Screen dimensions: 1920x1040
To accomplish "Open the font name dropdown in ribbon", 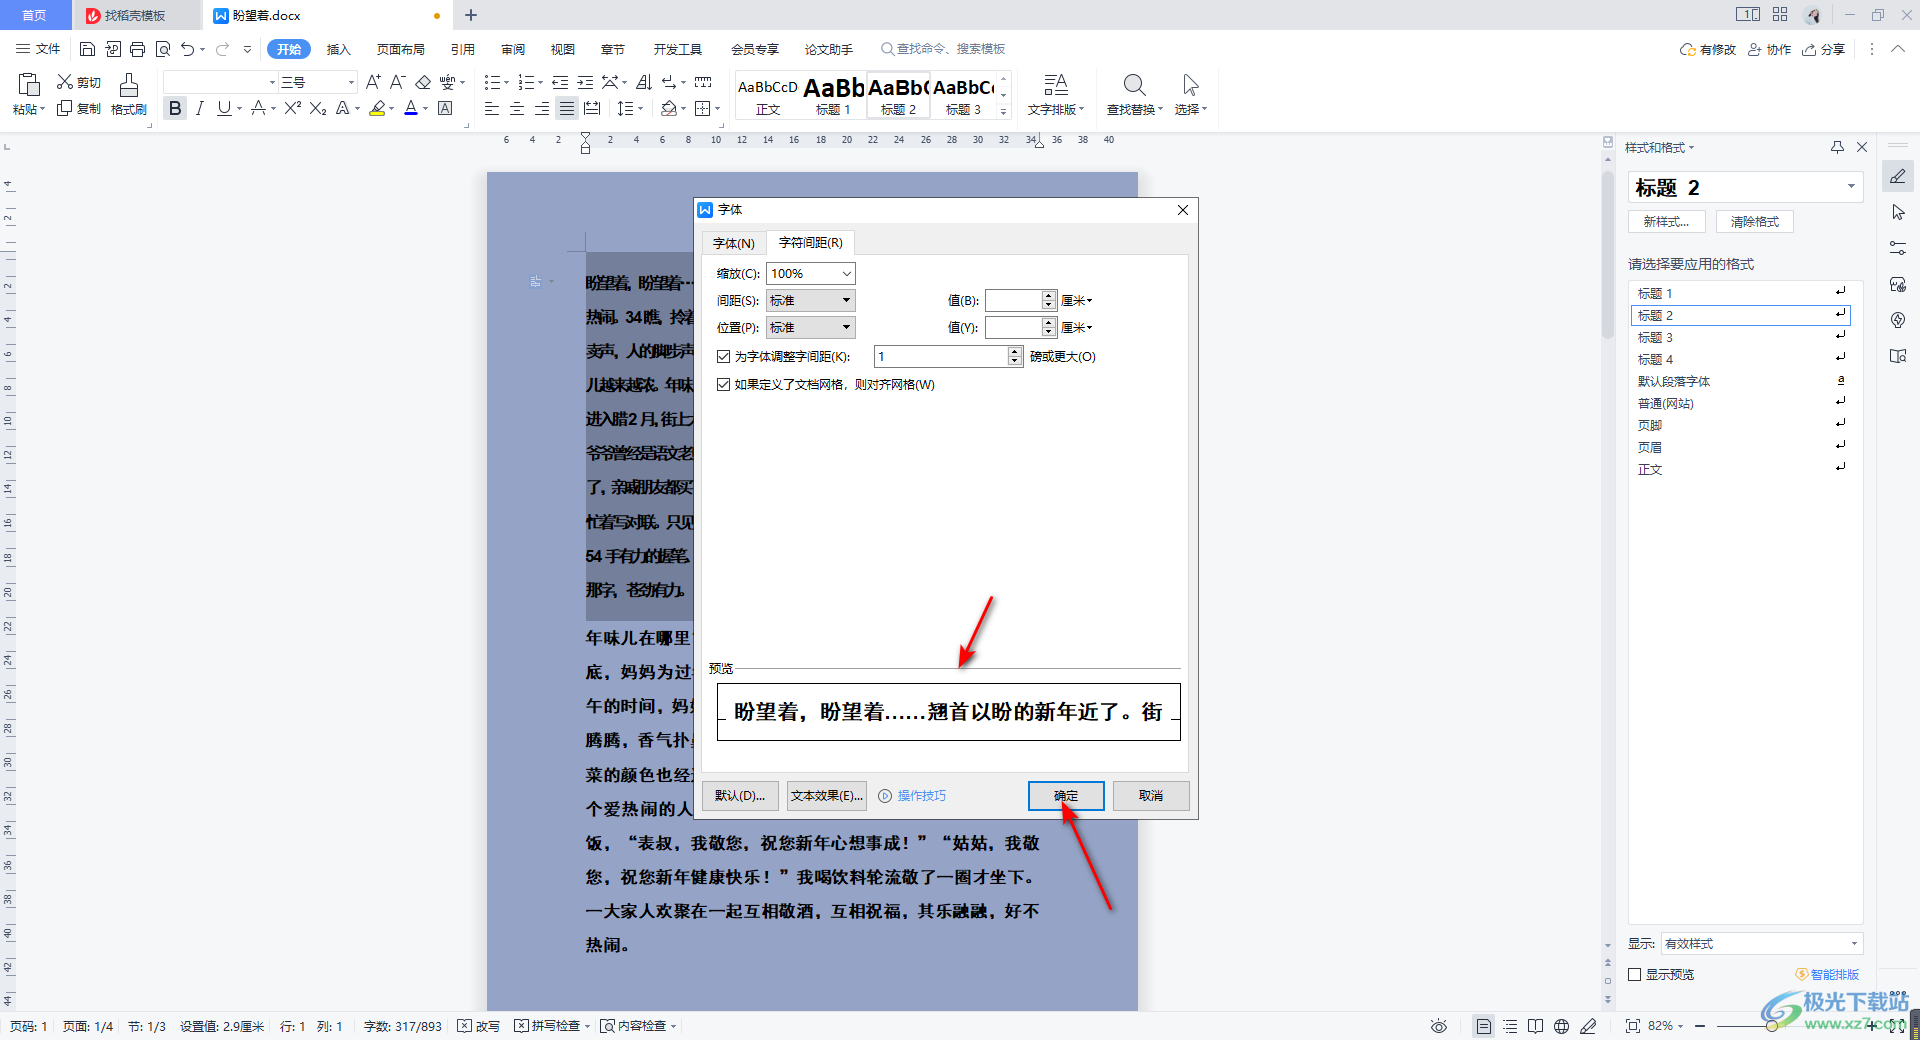I will tap(272, 82).
